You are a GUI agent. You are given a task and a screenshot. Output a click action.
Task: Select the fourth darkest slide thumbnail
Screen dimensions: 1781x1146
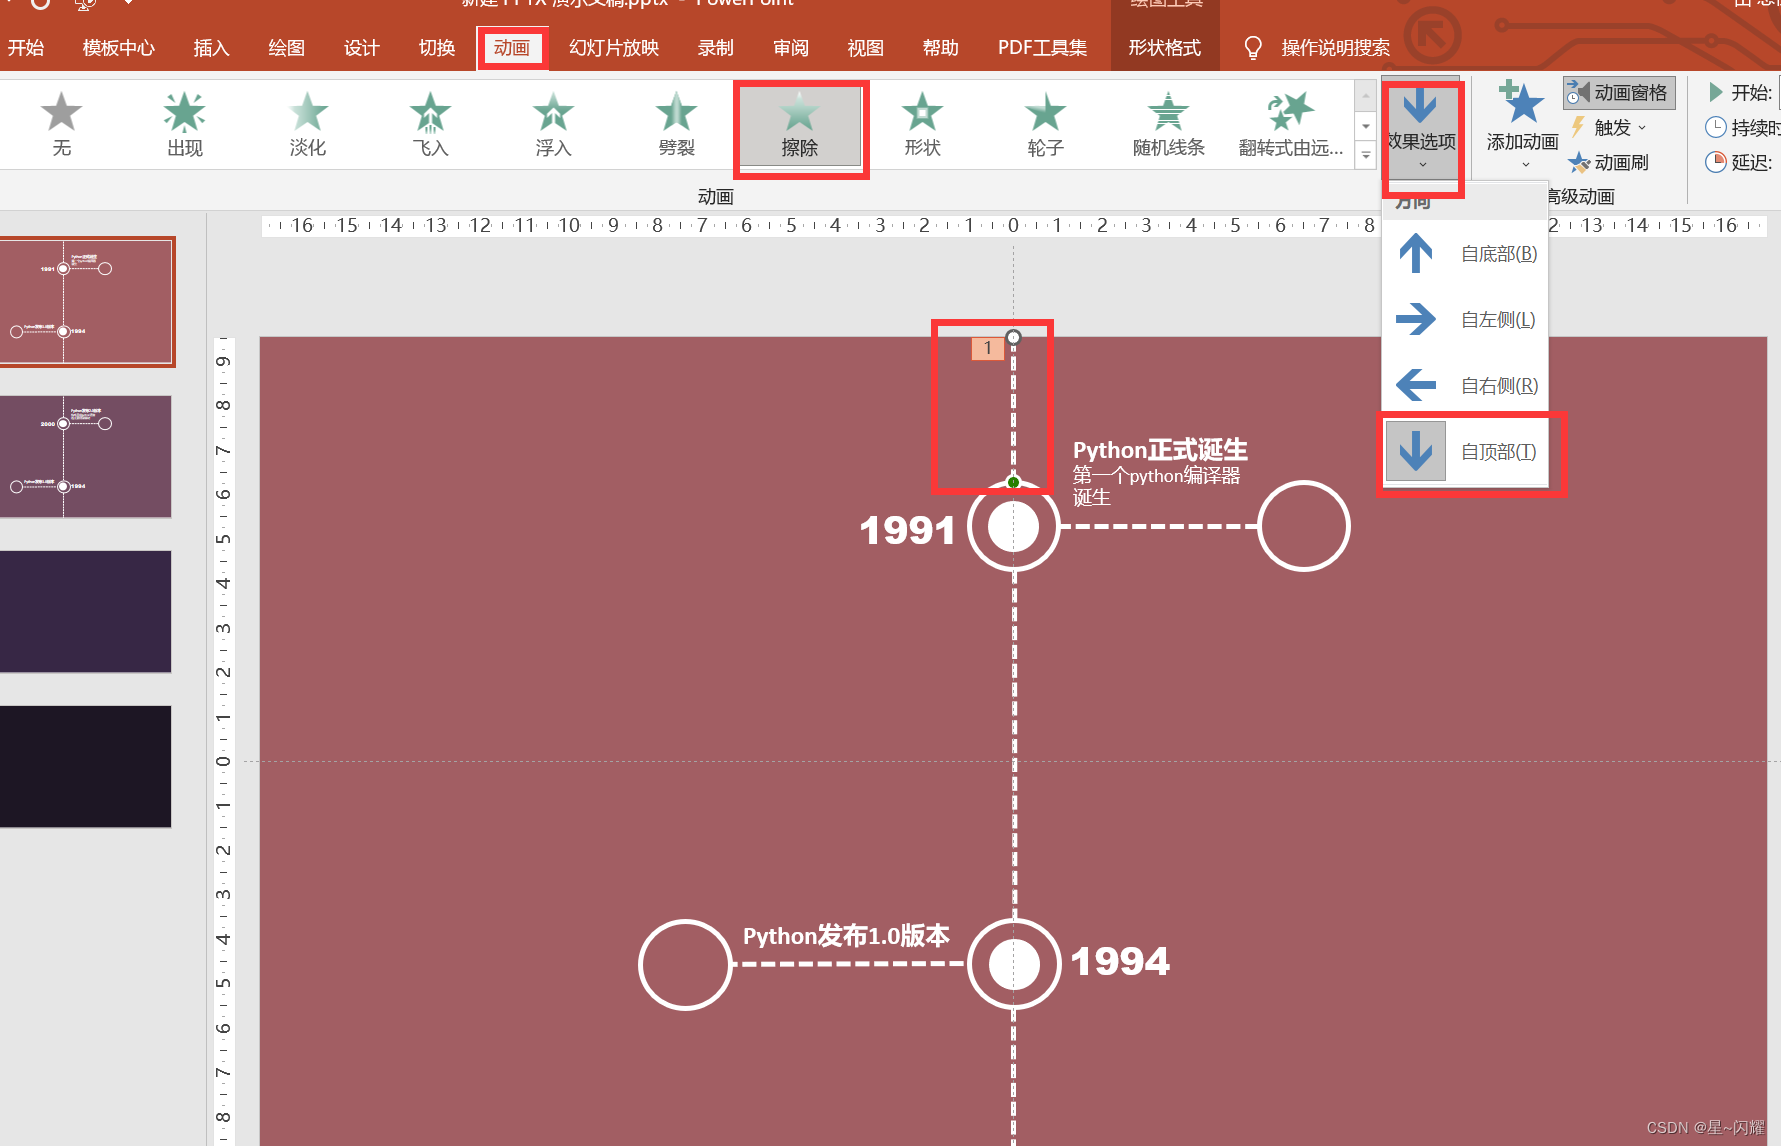pos(86,766)
